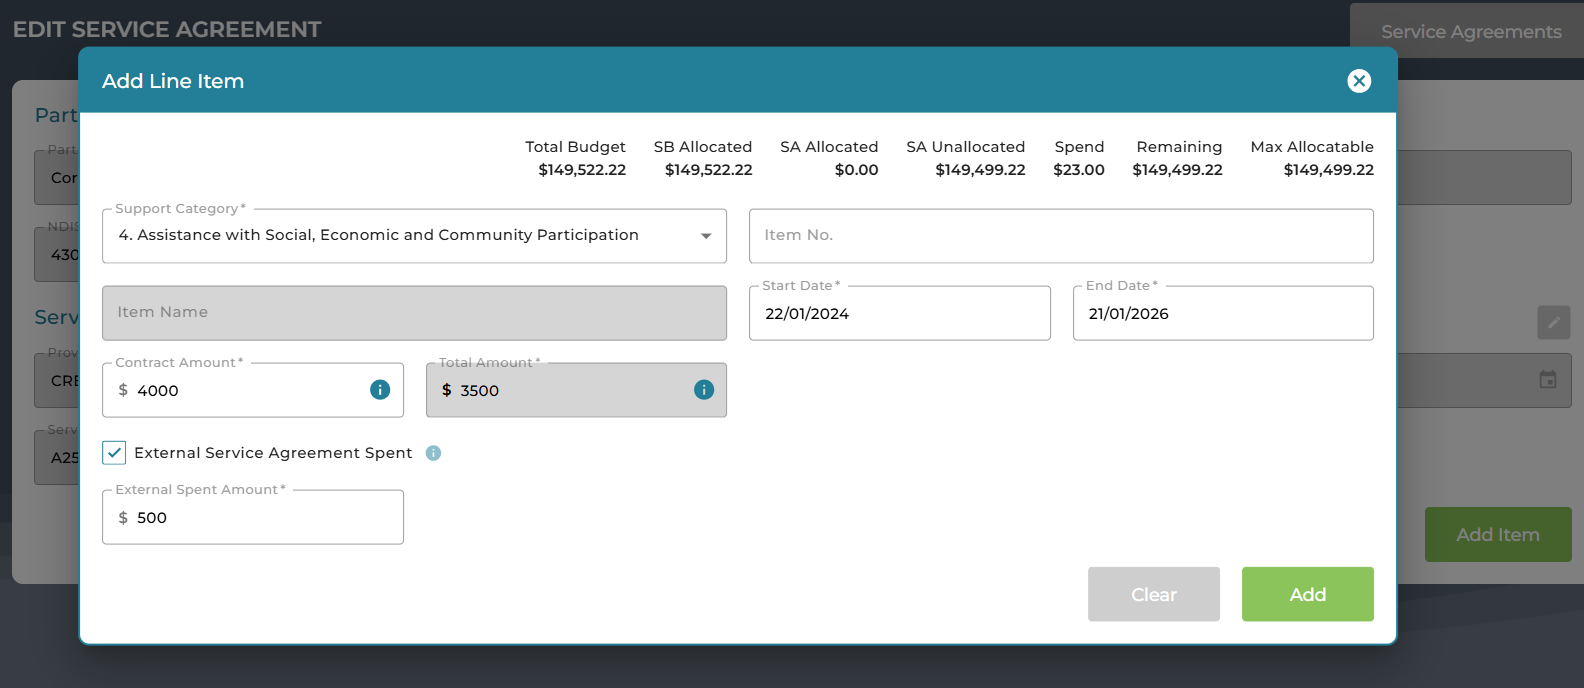Click the End Date field
The height and width of the screenshot is (688, 1584).
[1222, 314]
